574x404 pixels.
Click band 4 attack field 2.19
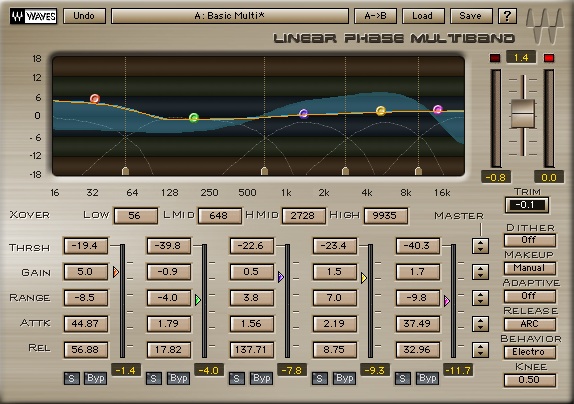click(335, 324)
